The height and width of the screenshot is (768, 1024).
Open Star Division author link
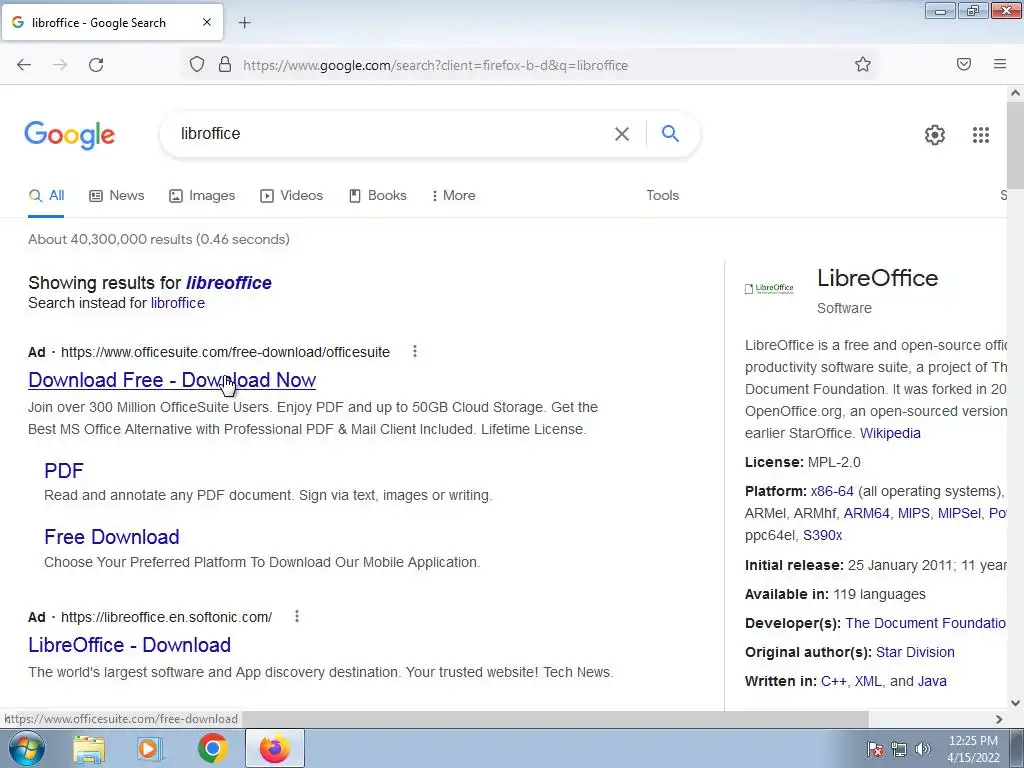pos(915,652)
